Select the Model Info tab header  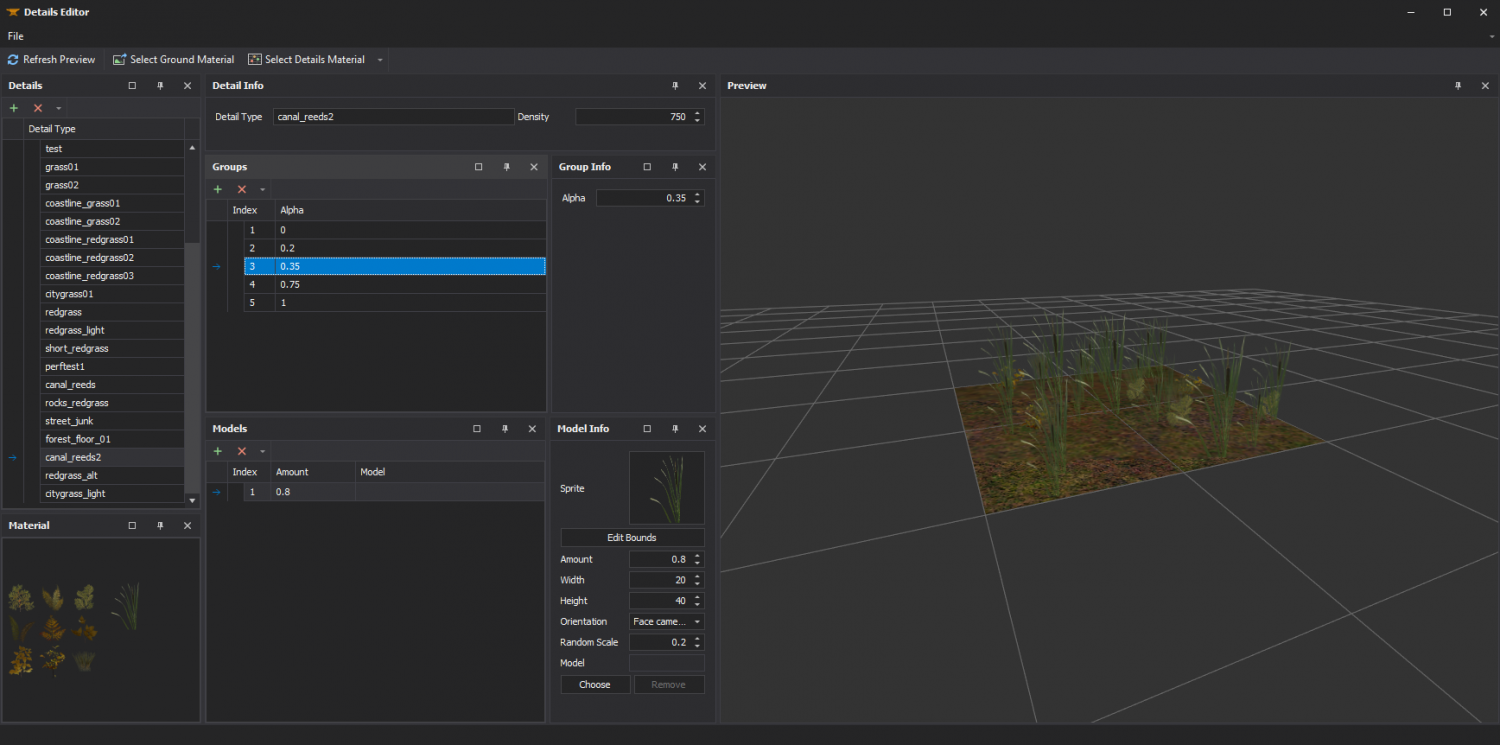[x=583, y=428]
